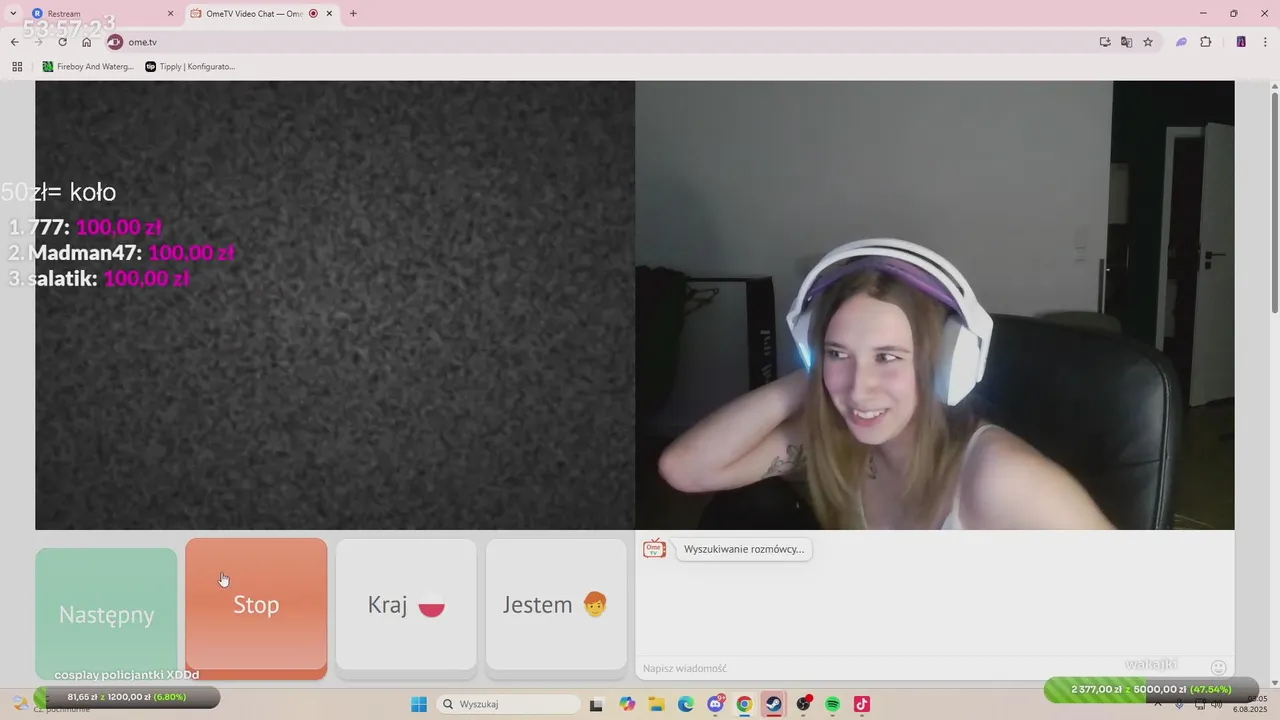Click the cosplay policjantki XDDd label
This screenshot has width=1280, height=720.
pos(127,675)
